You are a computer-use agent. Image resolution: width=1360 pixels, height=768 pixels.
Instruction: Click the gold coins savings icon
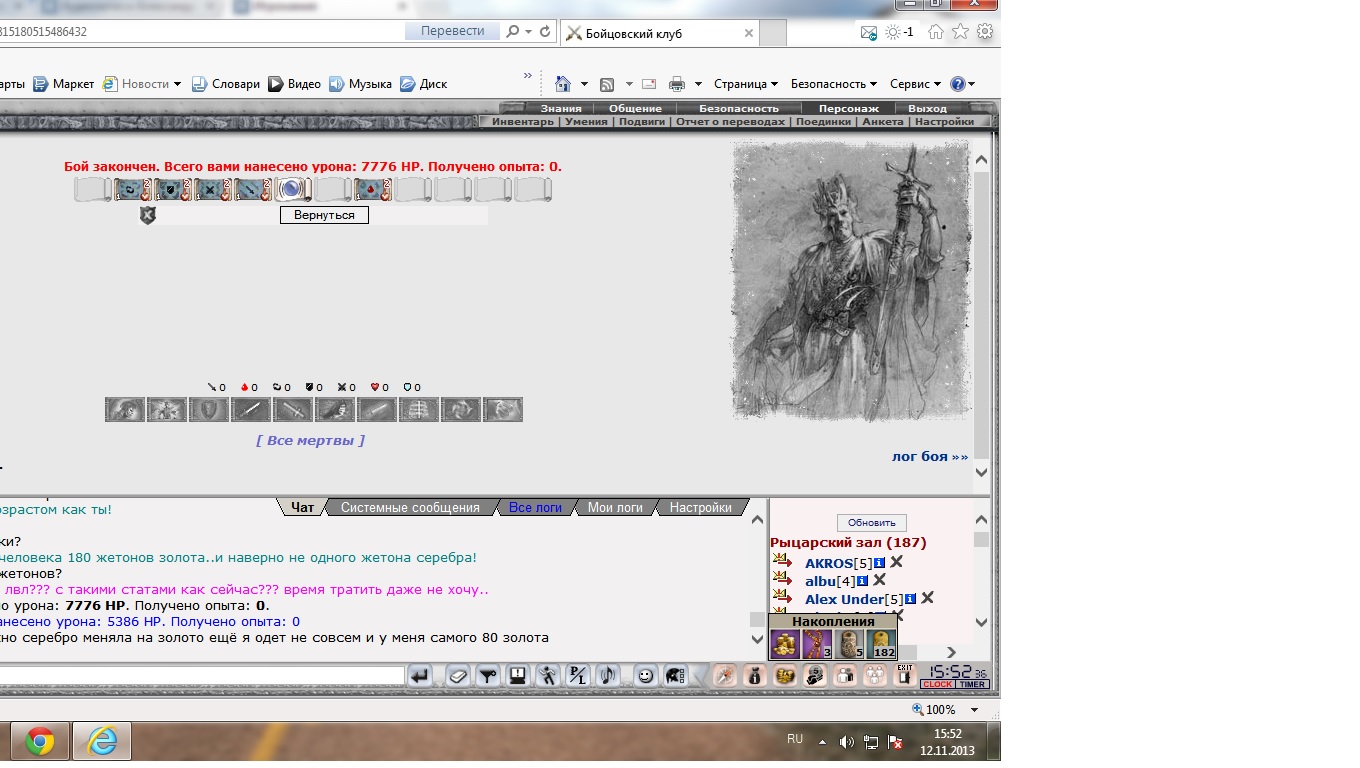coord(785,644)
